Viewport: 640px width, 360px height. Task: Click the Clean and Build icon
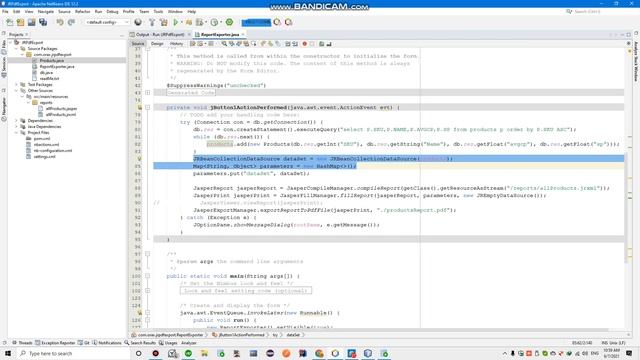[x=164, y=22]
